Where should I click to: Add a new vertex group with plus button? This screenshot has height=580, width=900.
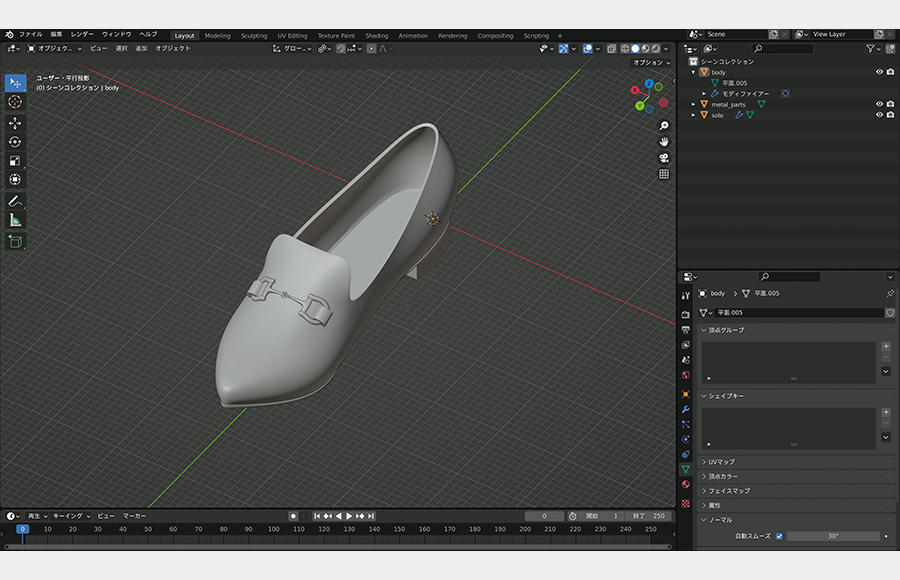(x=885, y=346)
